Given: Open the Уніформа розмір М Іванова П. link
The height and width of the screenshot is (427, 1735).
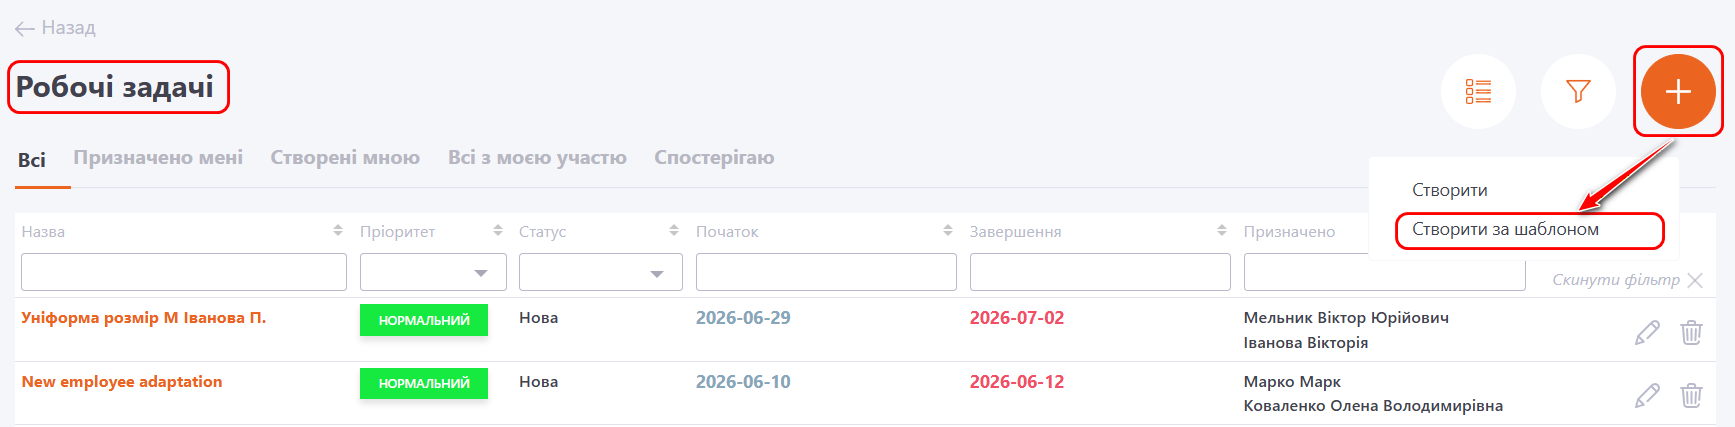Looking at the screenshot, I should [144, 318].
